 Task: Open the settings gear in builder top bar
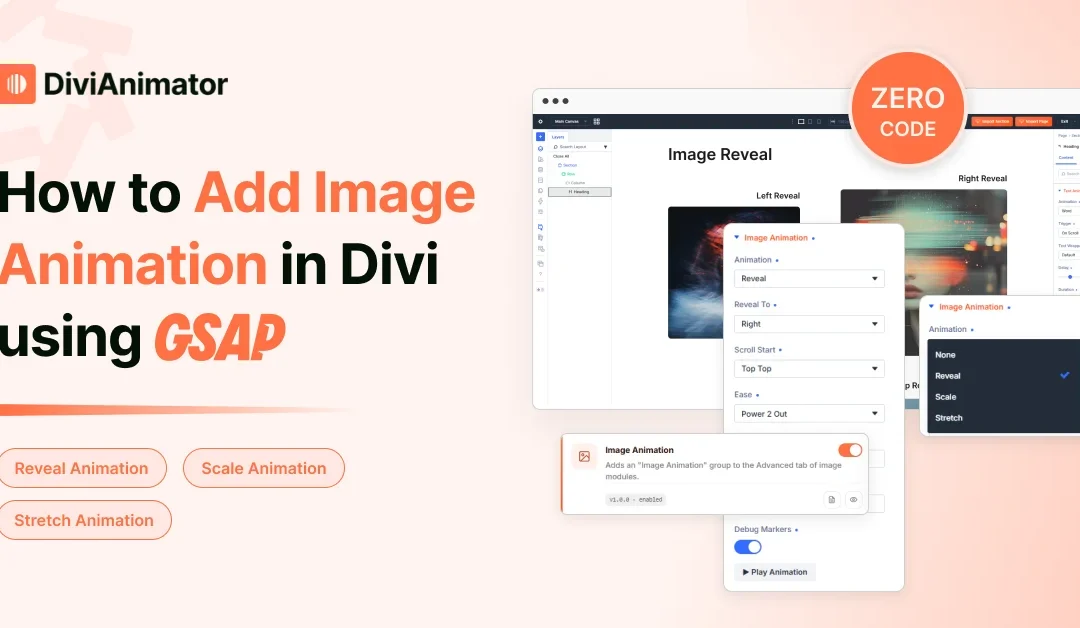click(541, 121)
